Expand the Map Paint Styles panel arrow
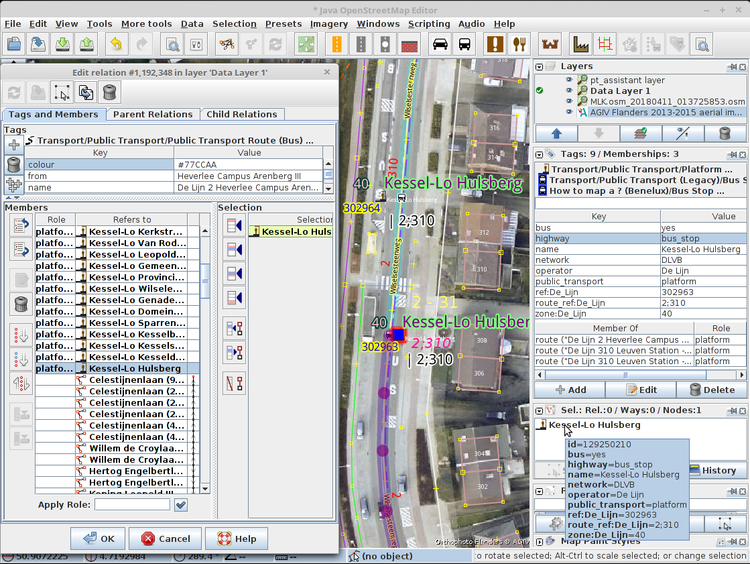The image size is (750, 564). (x=540, y=542)
